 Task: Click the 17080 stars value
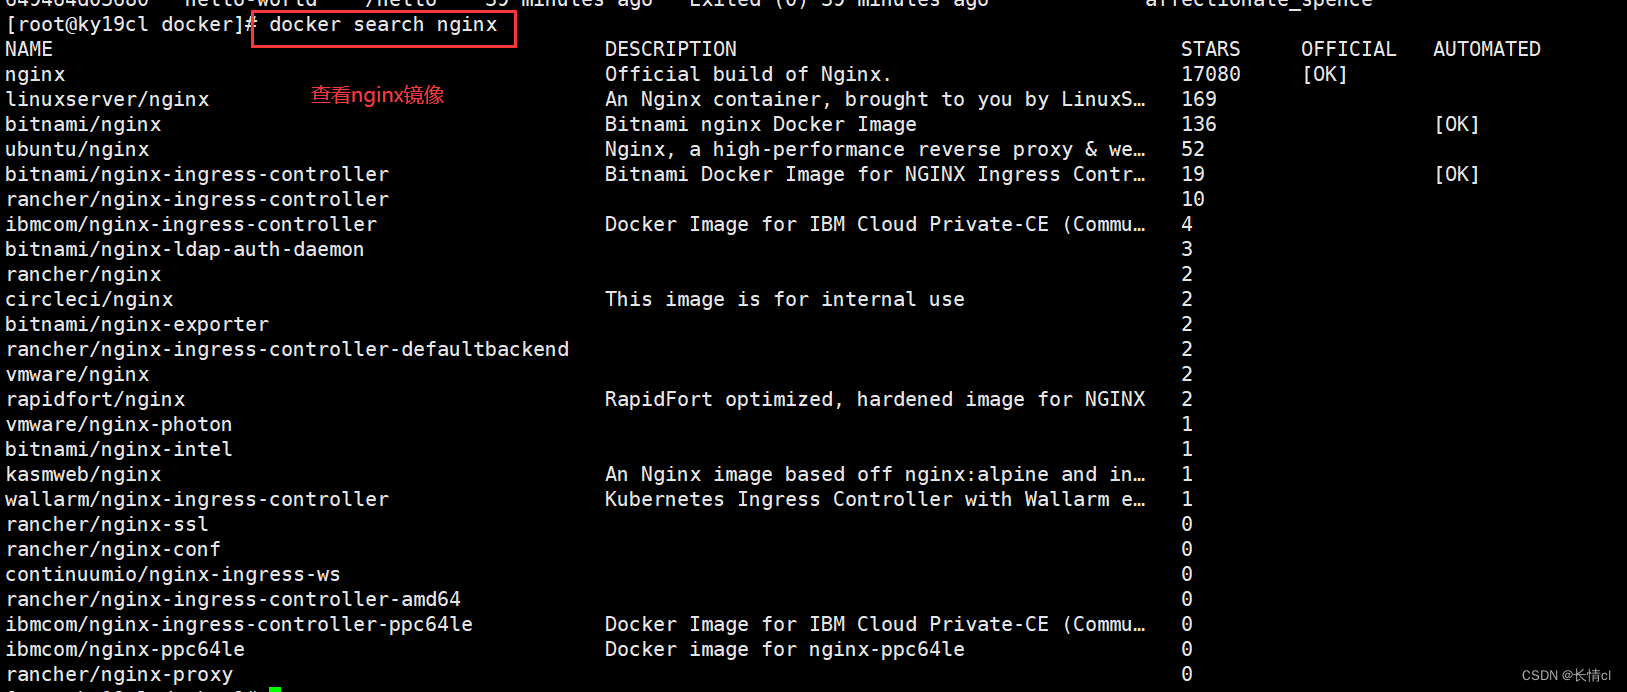[1211, 74]
